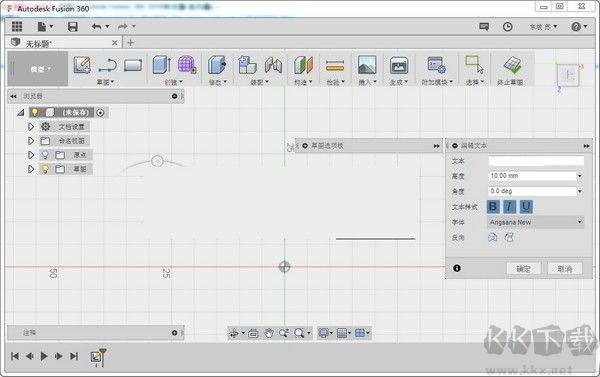Viewport: 600px width, 377px height.
Task: Switch to the untitled document tab
Action: [64, 43]
